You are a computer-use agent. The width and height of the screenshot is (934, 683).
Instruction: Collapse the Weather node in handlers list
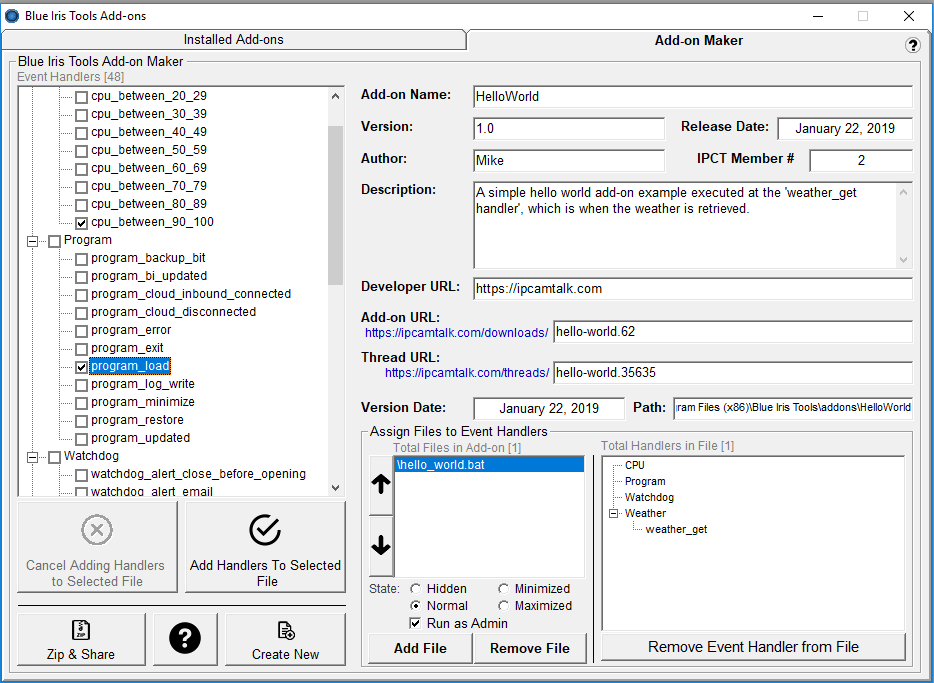coord(614,513)
